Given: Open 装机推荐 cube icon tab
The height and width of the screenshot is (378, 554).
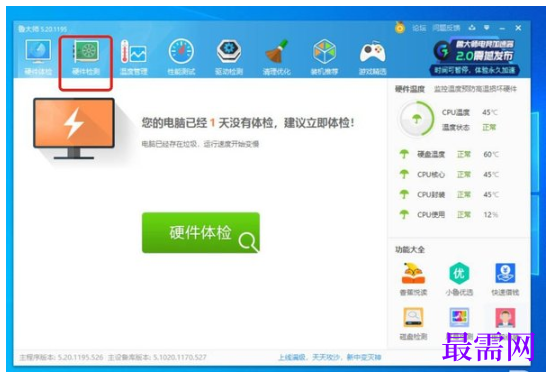Looking at the screenshot, I should pyautogui.click(x=324, y=58).
